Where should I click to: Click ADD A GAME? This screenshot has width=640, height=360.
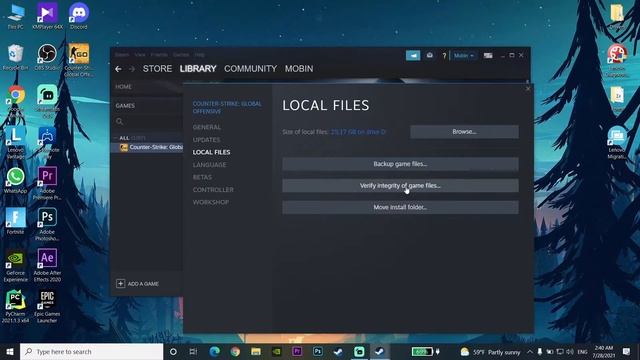tap(138, 284)
